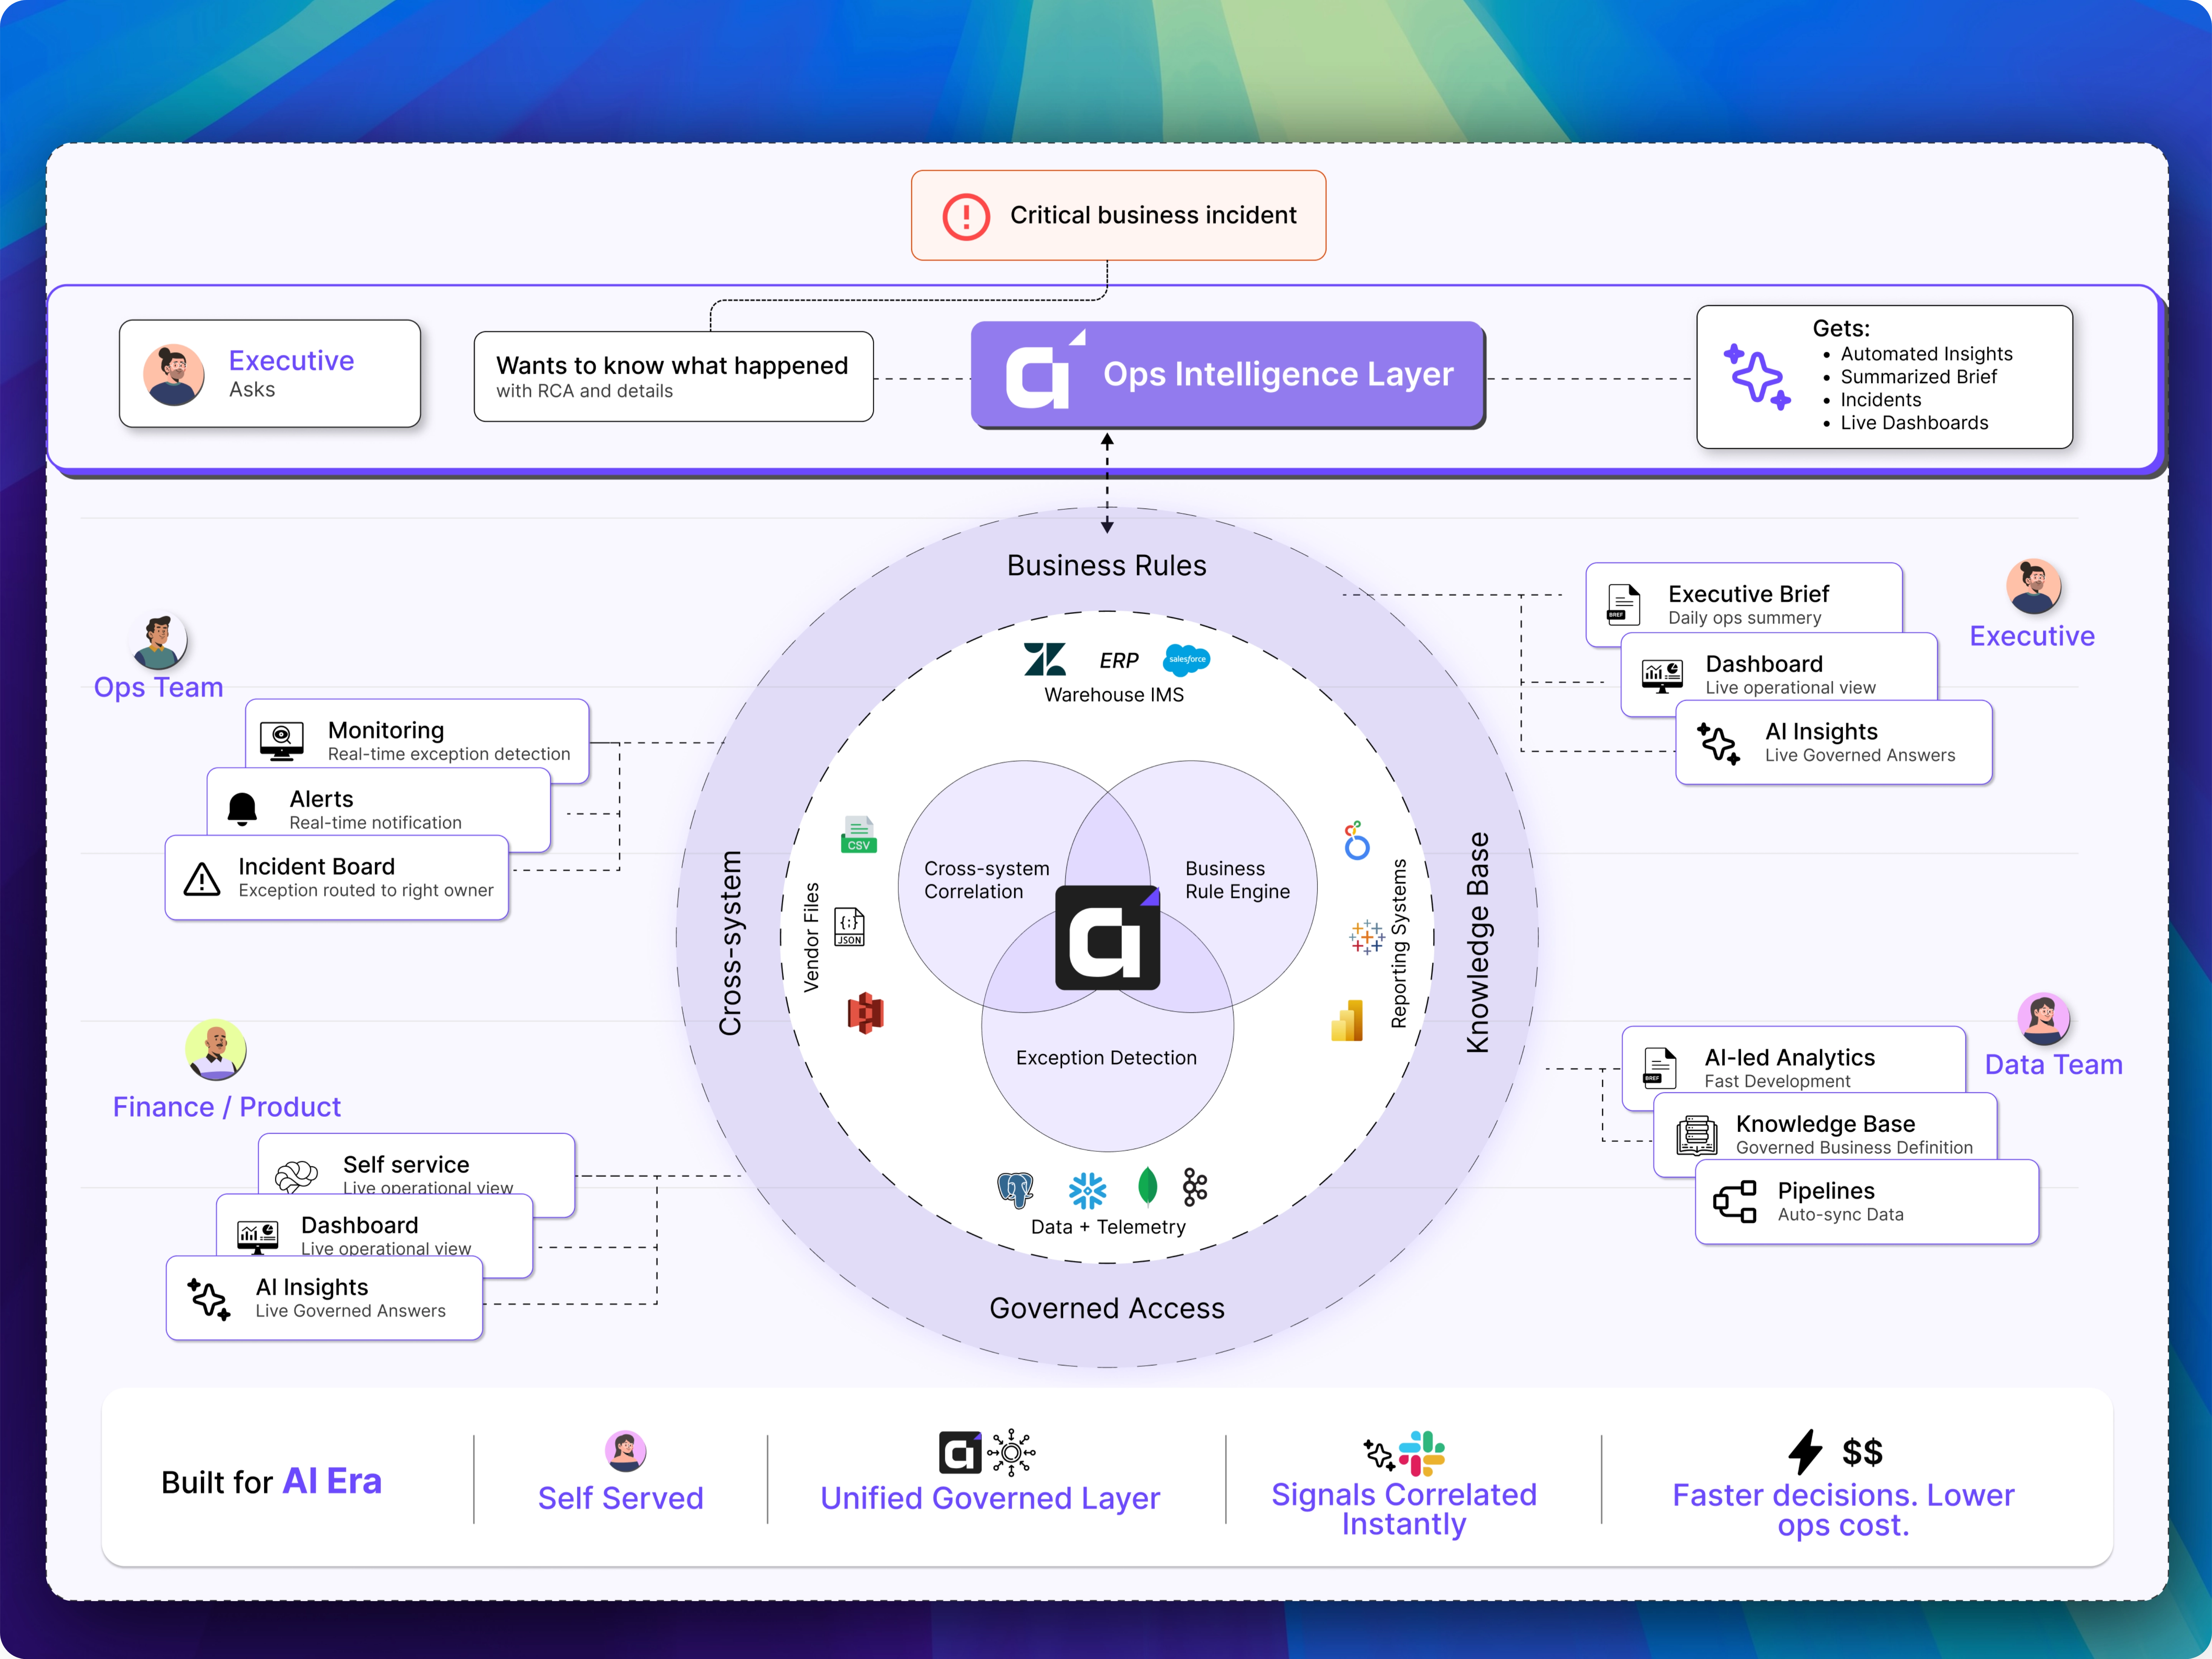
Task: Click the Pipelines flow icon
Action: click(x=1735, y=1202)
